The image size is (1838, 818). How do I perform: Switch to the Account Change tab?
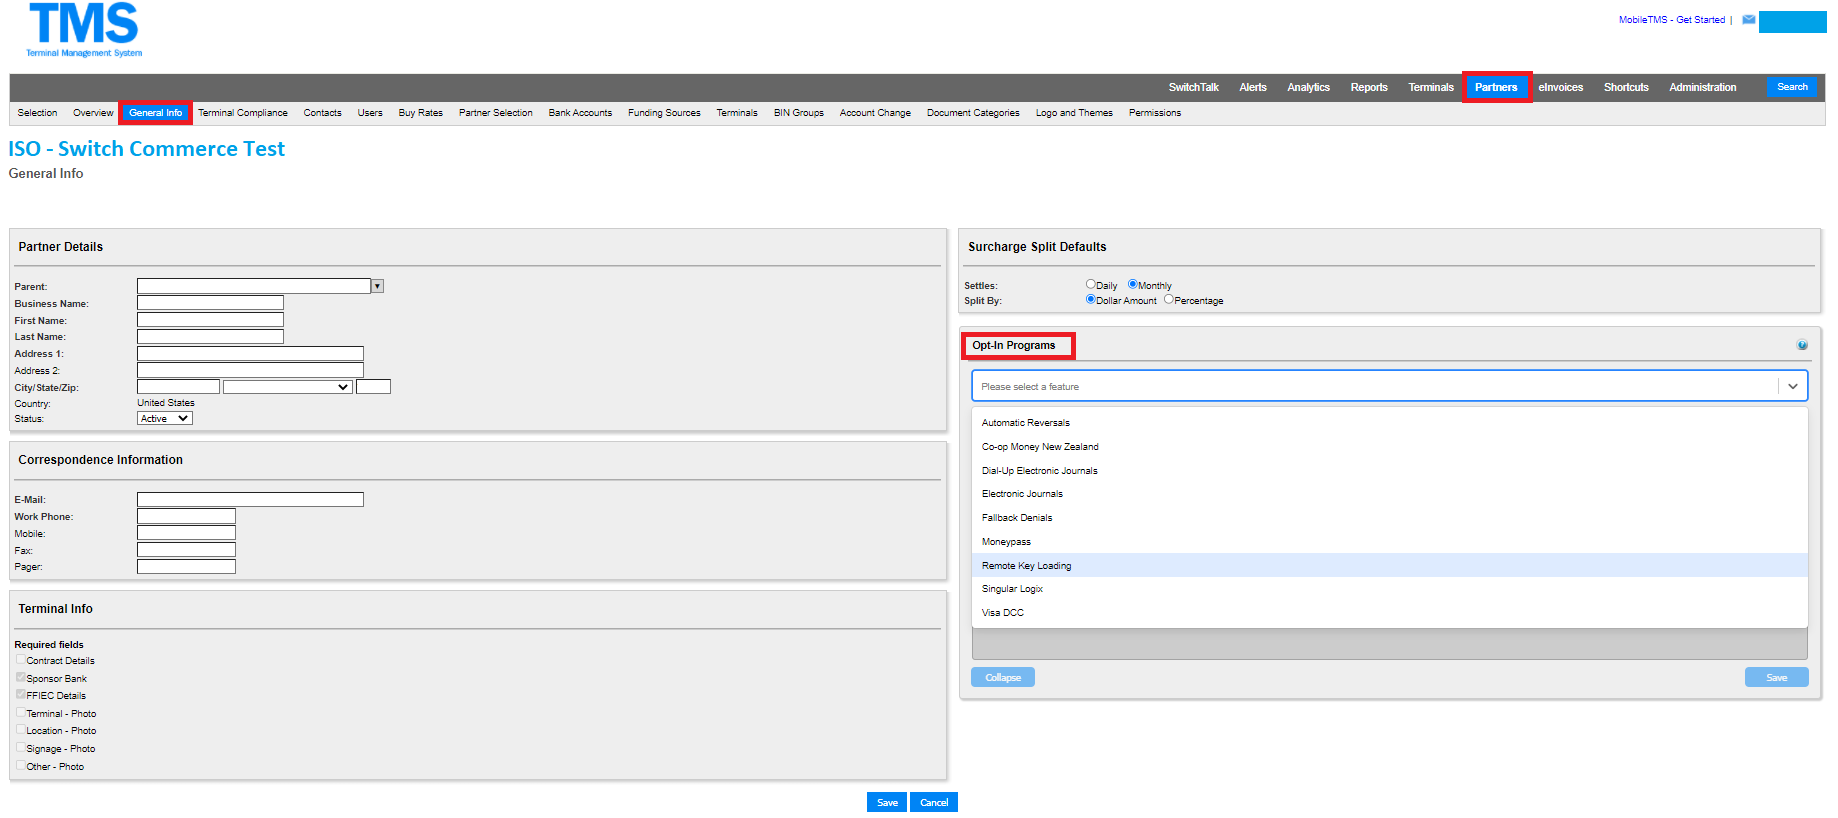(x=875, y=113)
